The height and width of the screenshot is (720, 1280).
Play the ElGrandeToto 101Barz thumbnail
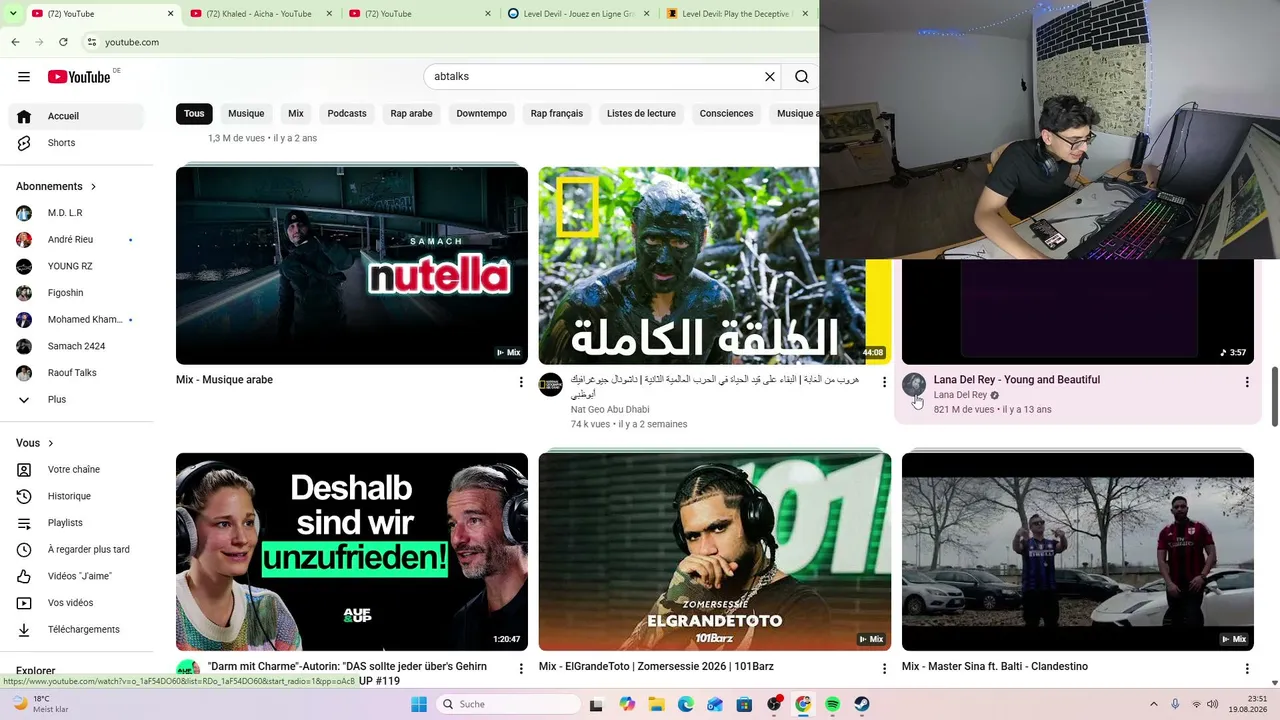click(715, 552)
